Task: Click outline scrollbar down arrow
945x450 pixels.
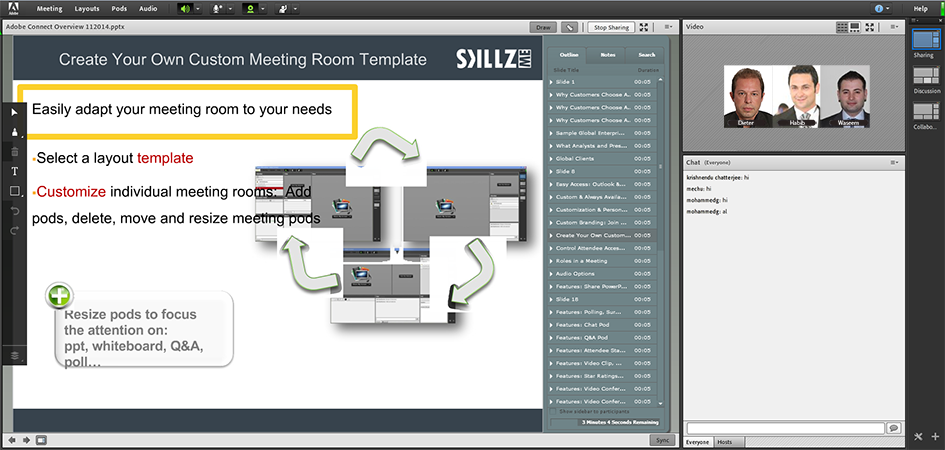Action: tap(661, 402)
